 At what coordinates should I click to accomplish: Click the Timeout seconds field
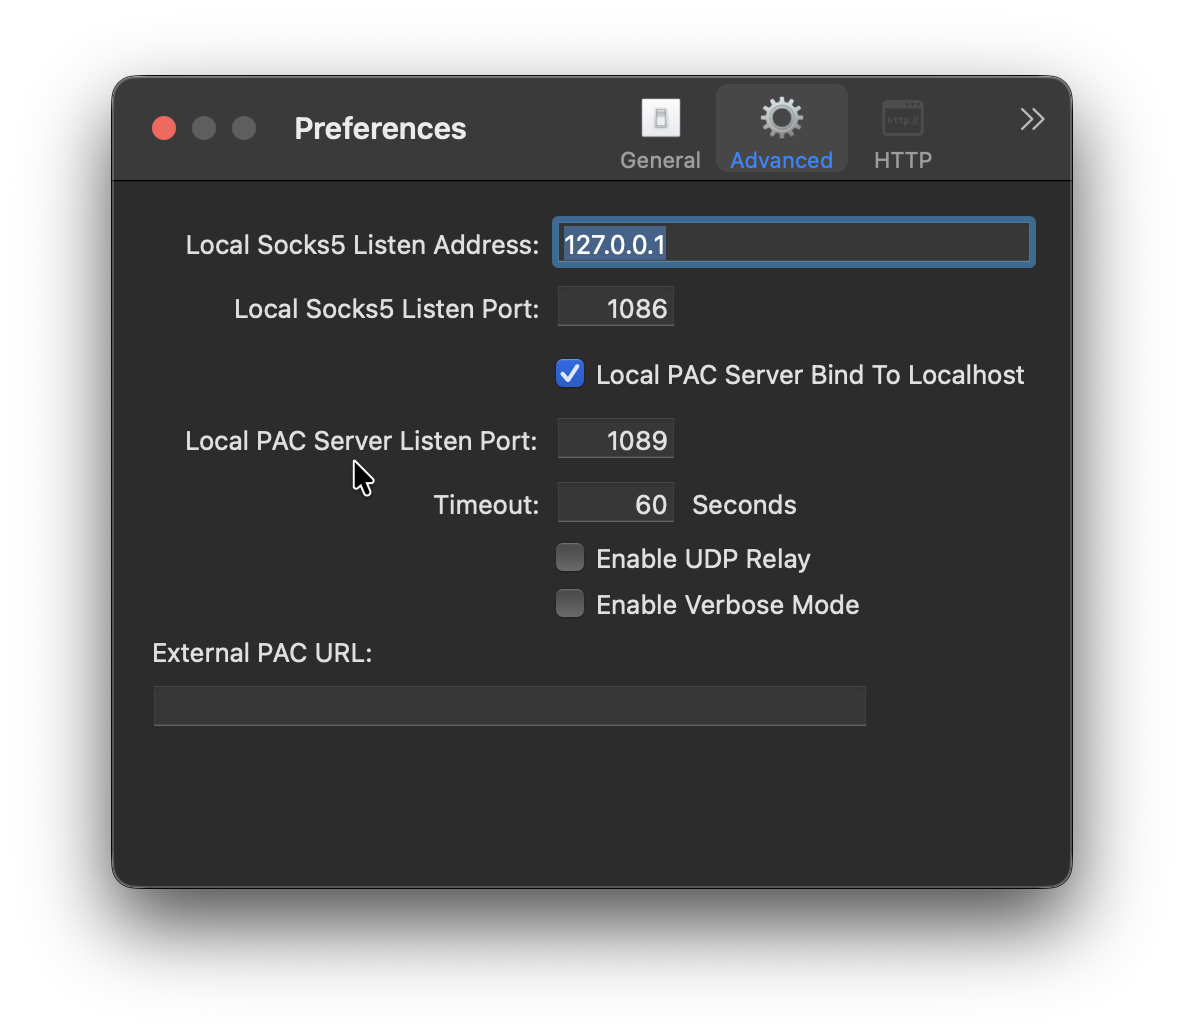(x=615, y=503)
